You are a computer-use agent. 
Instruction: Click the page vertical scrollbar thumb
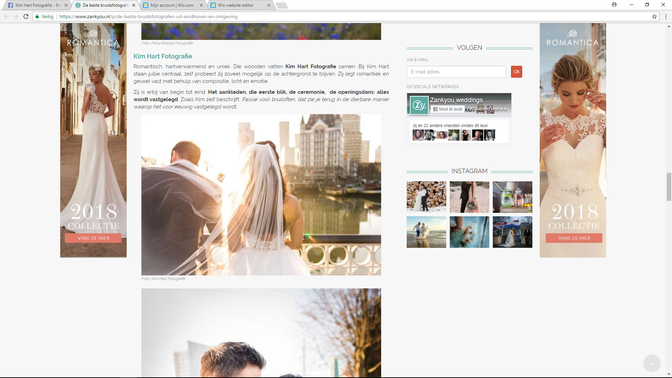pos(669,186)
